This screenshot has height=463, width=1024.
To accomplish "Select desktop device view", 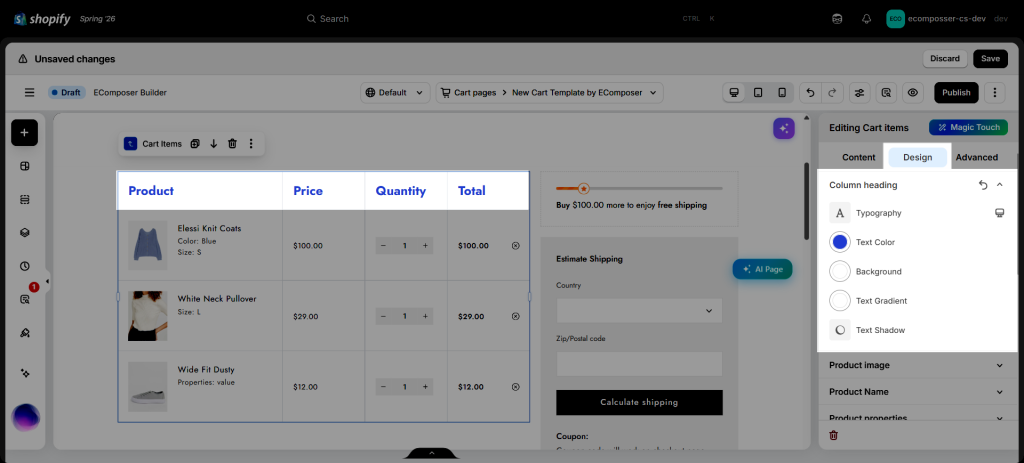I will pos(734,93).
